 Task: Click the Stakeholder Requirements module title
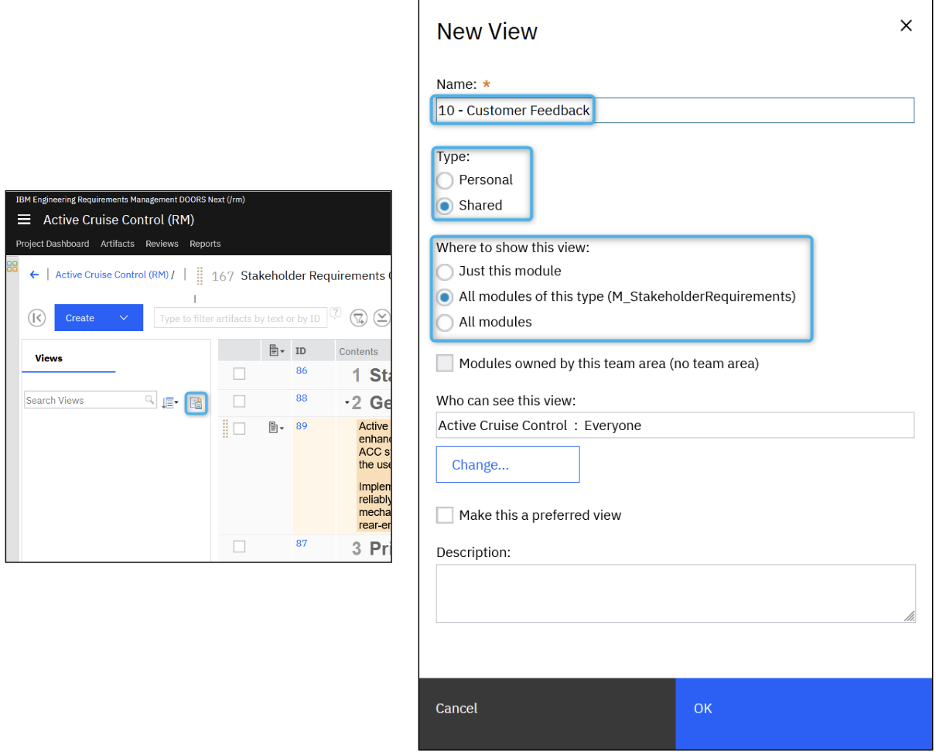point(315,276)
